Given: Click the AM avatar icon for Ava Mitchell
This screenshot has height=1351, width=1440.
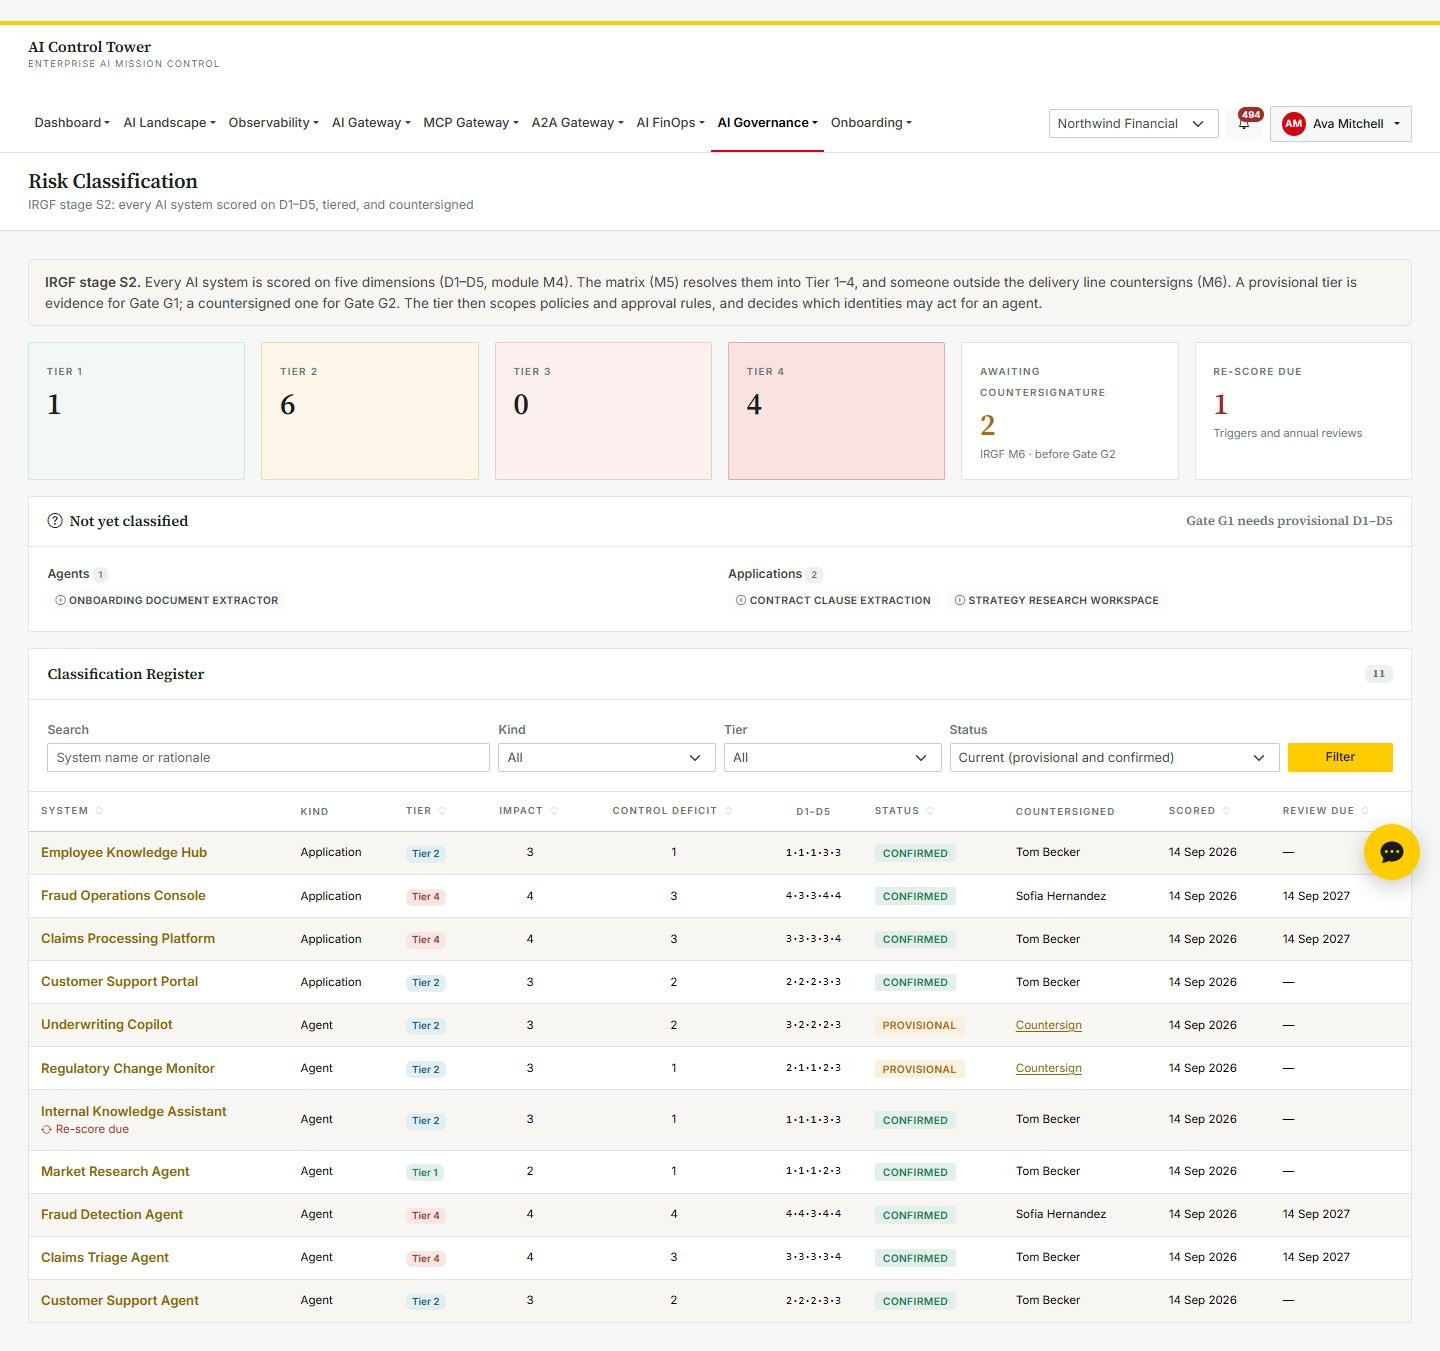Looking at the screenshot, I should [x=1293, y=124].
